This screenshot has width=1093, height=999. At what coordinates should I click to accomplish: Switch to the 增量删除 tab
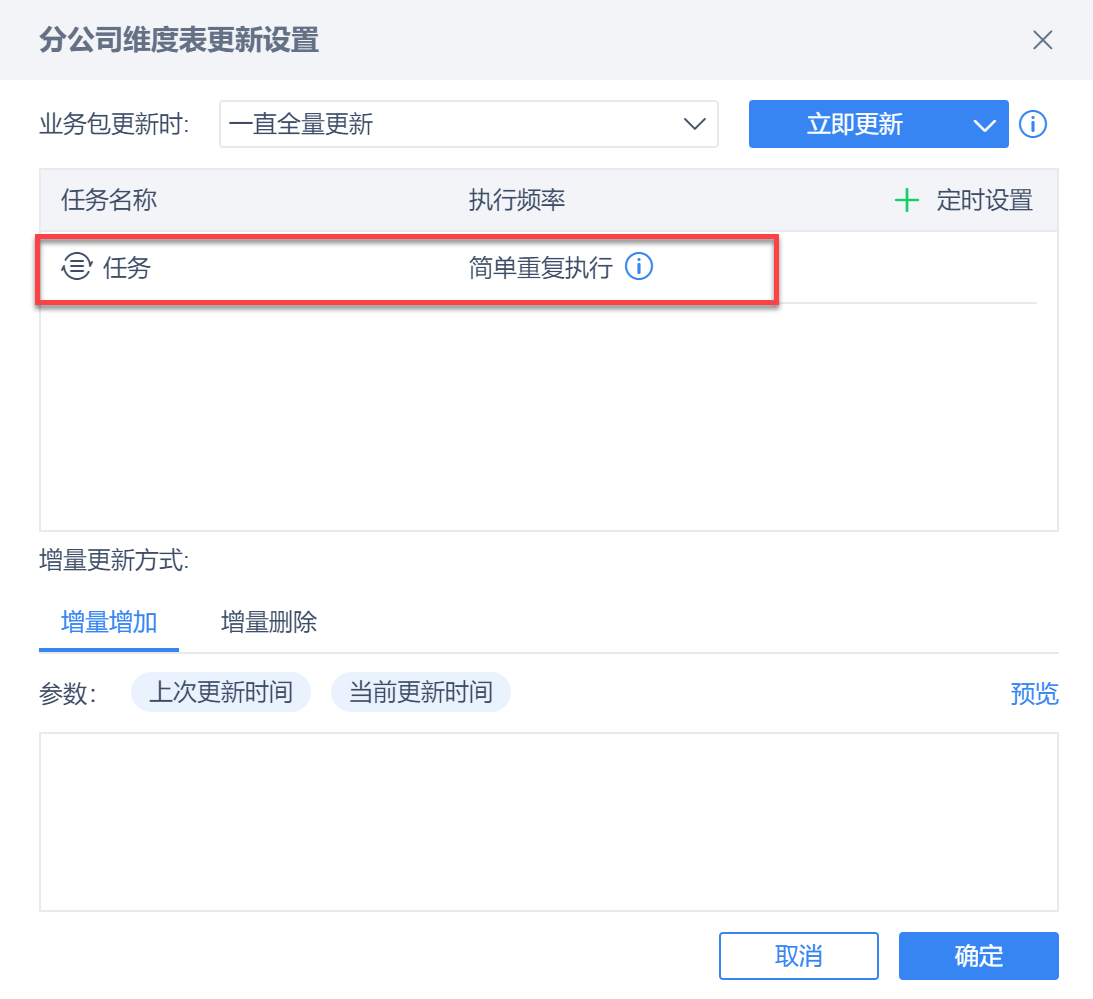pos(269,622)
